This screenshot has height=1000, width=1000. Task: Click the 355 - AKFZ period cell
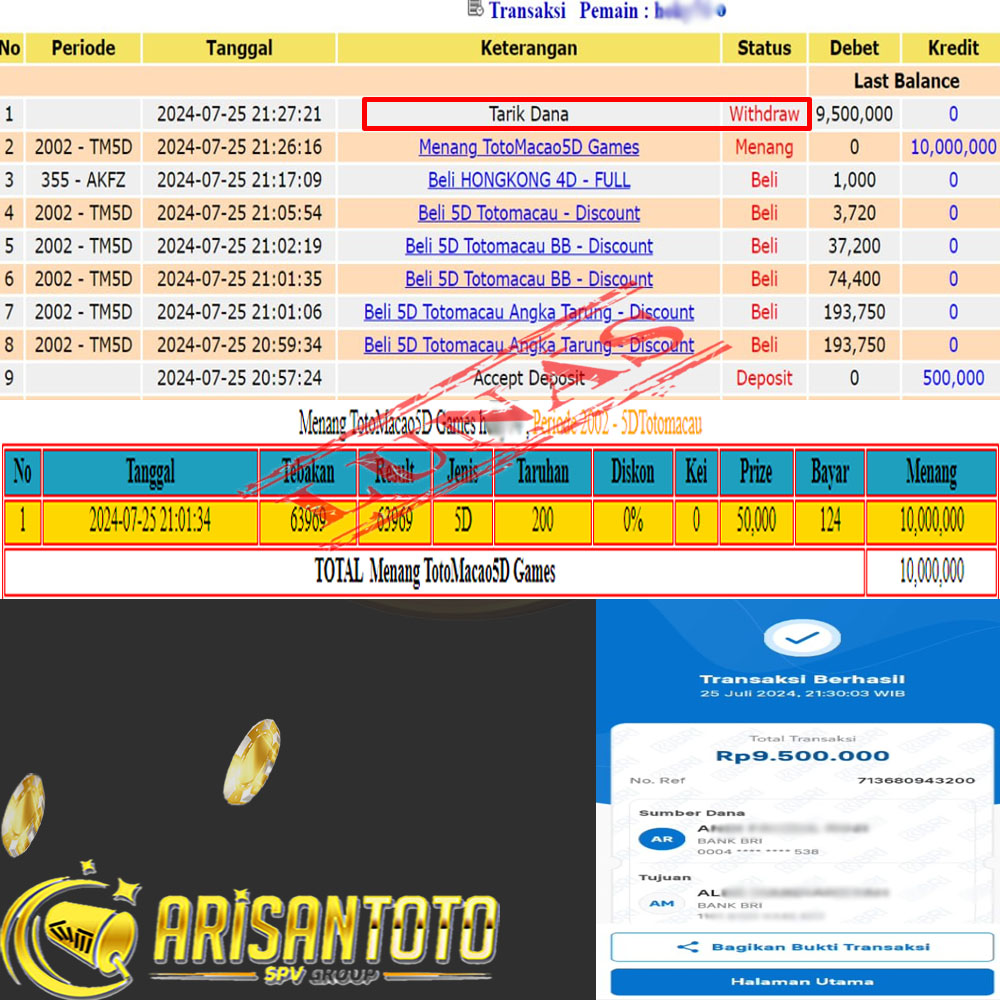(83, 180)
